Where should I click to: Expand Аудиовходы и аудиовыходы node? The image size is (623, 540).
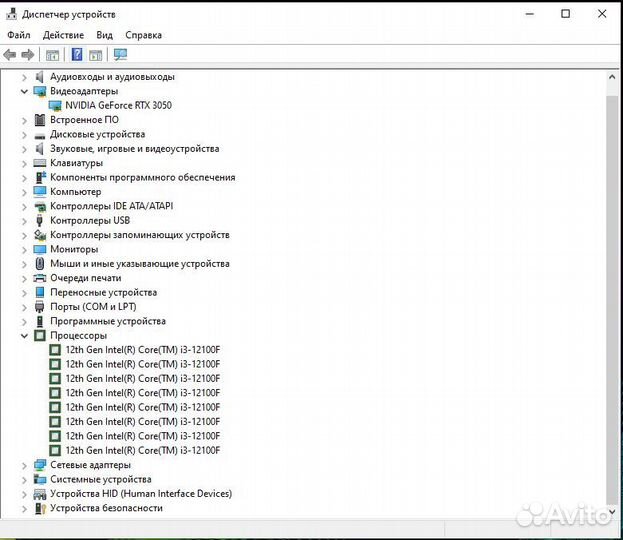click(x=24, y=77)
